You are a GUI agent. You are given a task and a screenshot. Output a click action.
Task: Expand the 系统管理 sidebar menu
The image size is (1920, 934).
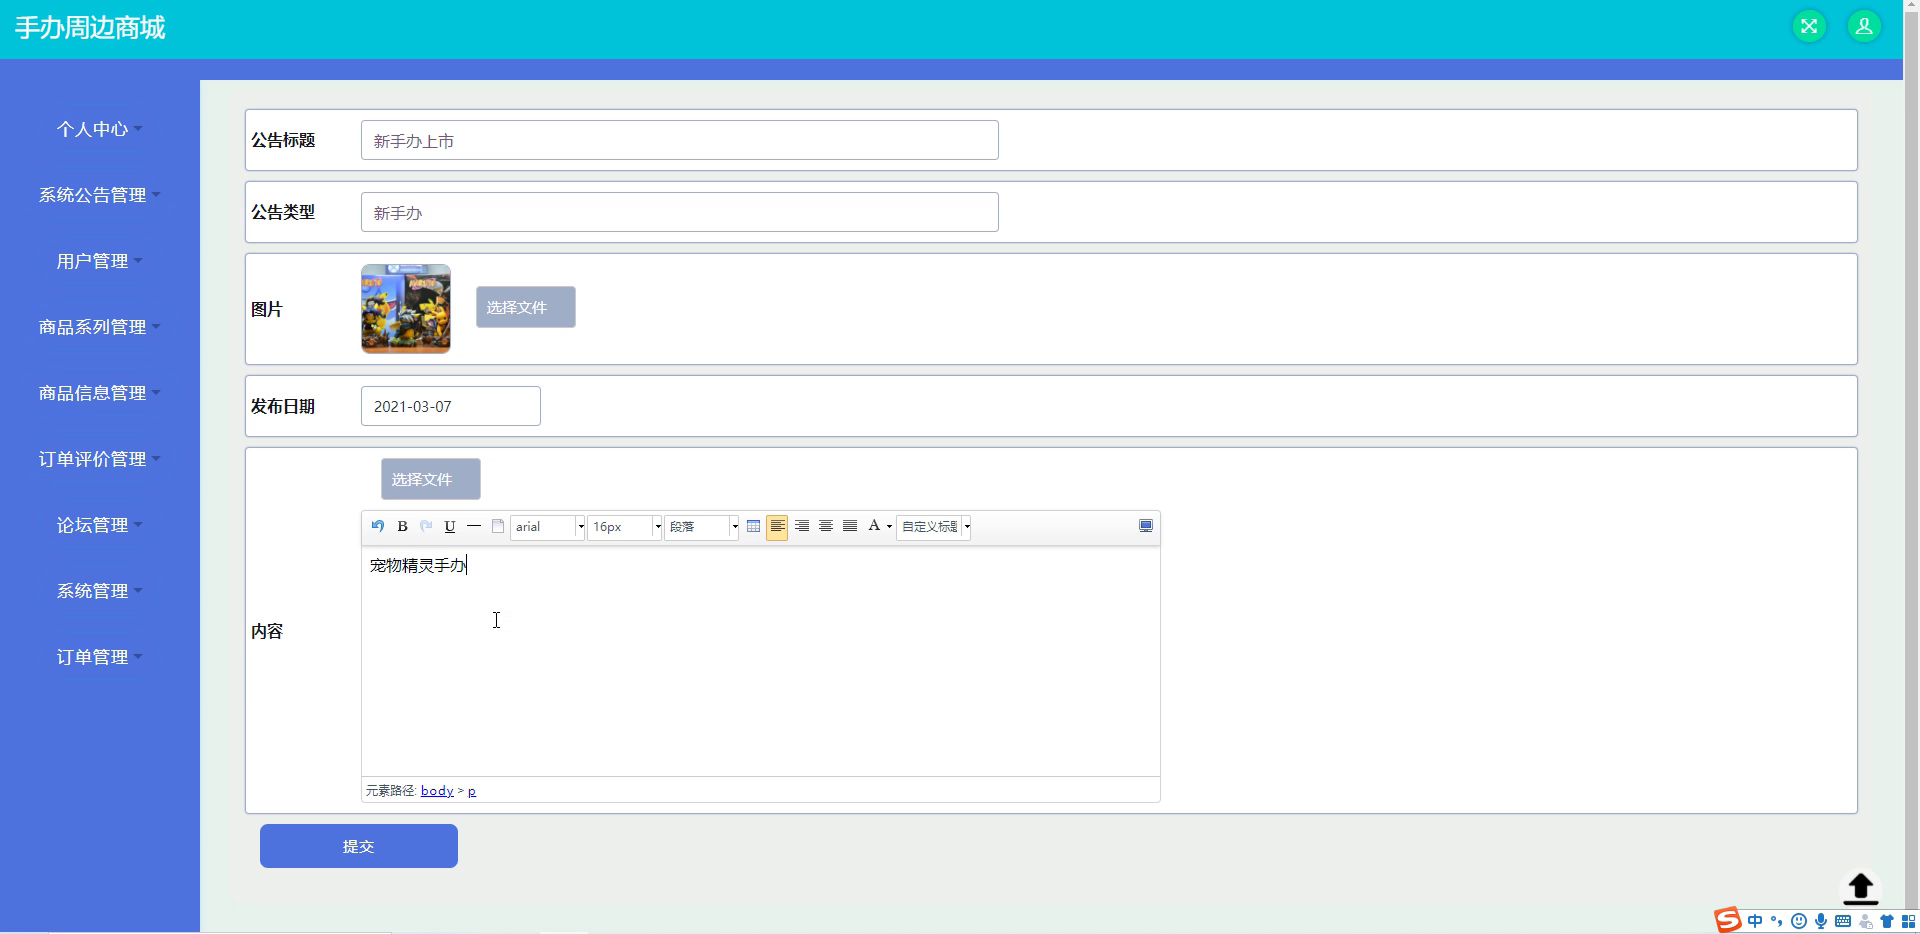99,591
